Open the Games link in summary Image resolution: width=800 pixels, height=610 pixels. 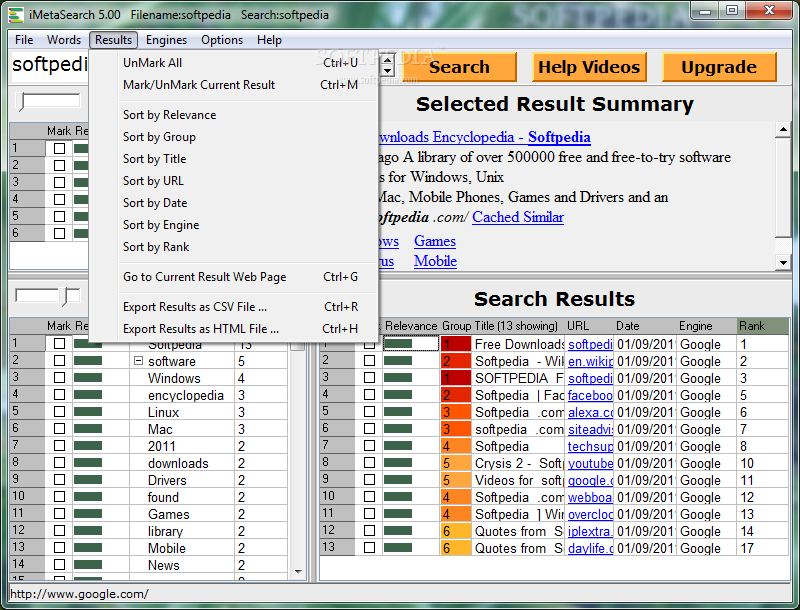pos(435,241)
